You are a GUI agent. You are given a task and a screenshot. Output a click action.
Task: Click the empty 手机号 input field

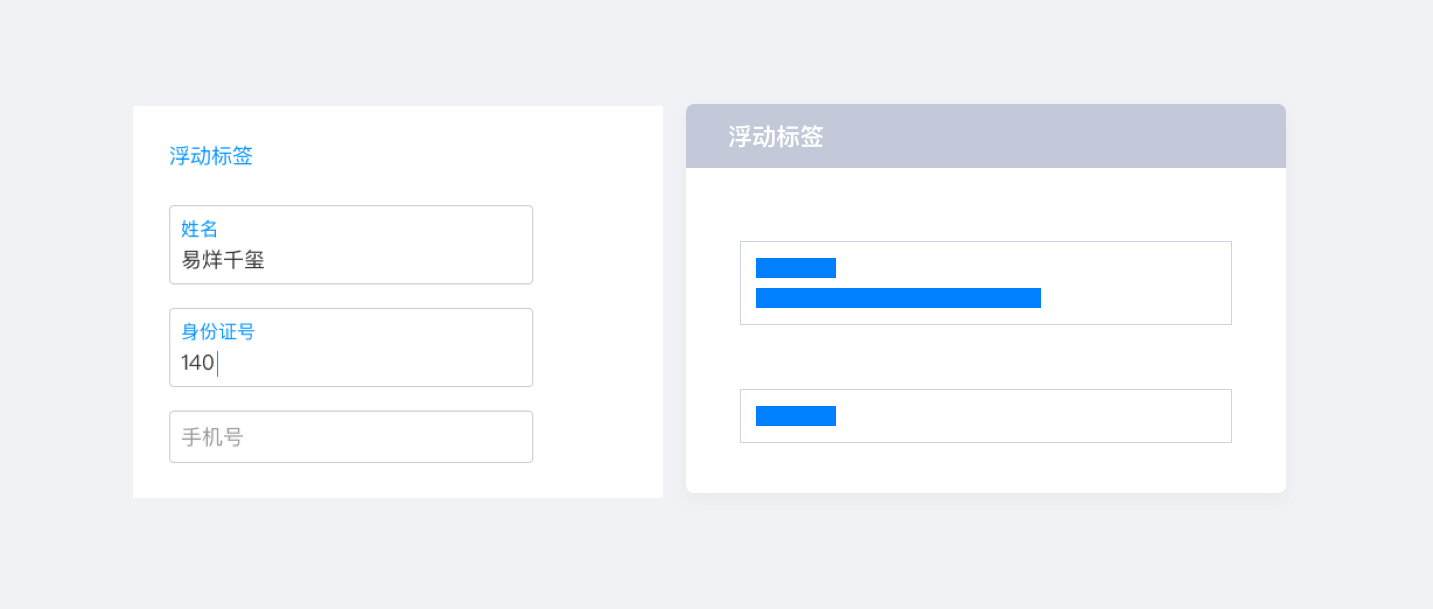[350, 437]
